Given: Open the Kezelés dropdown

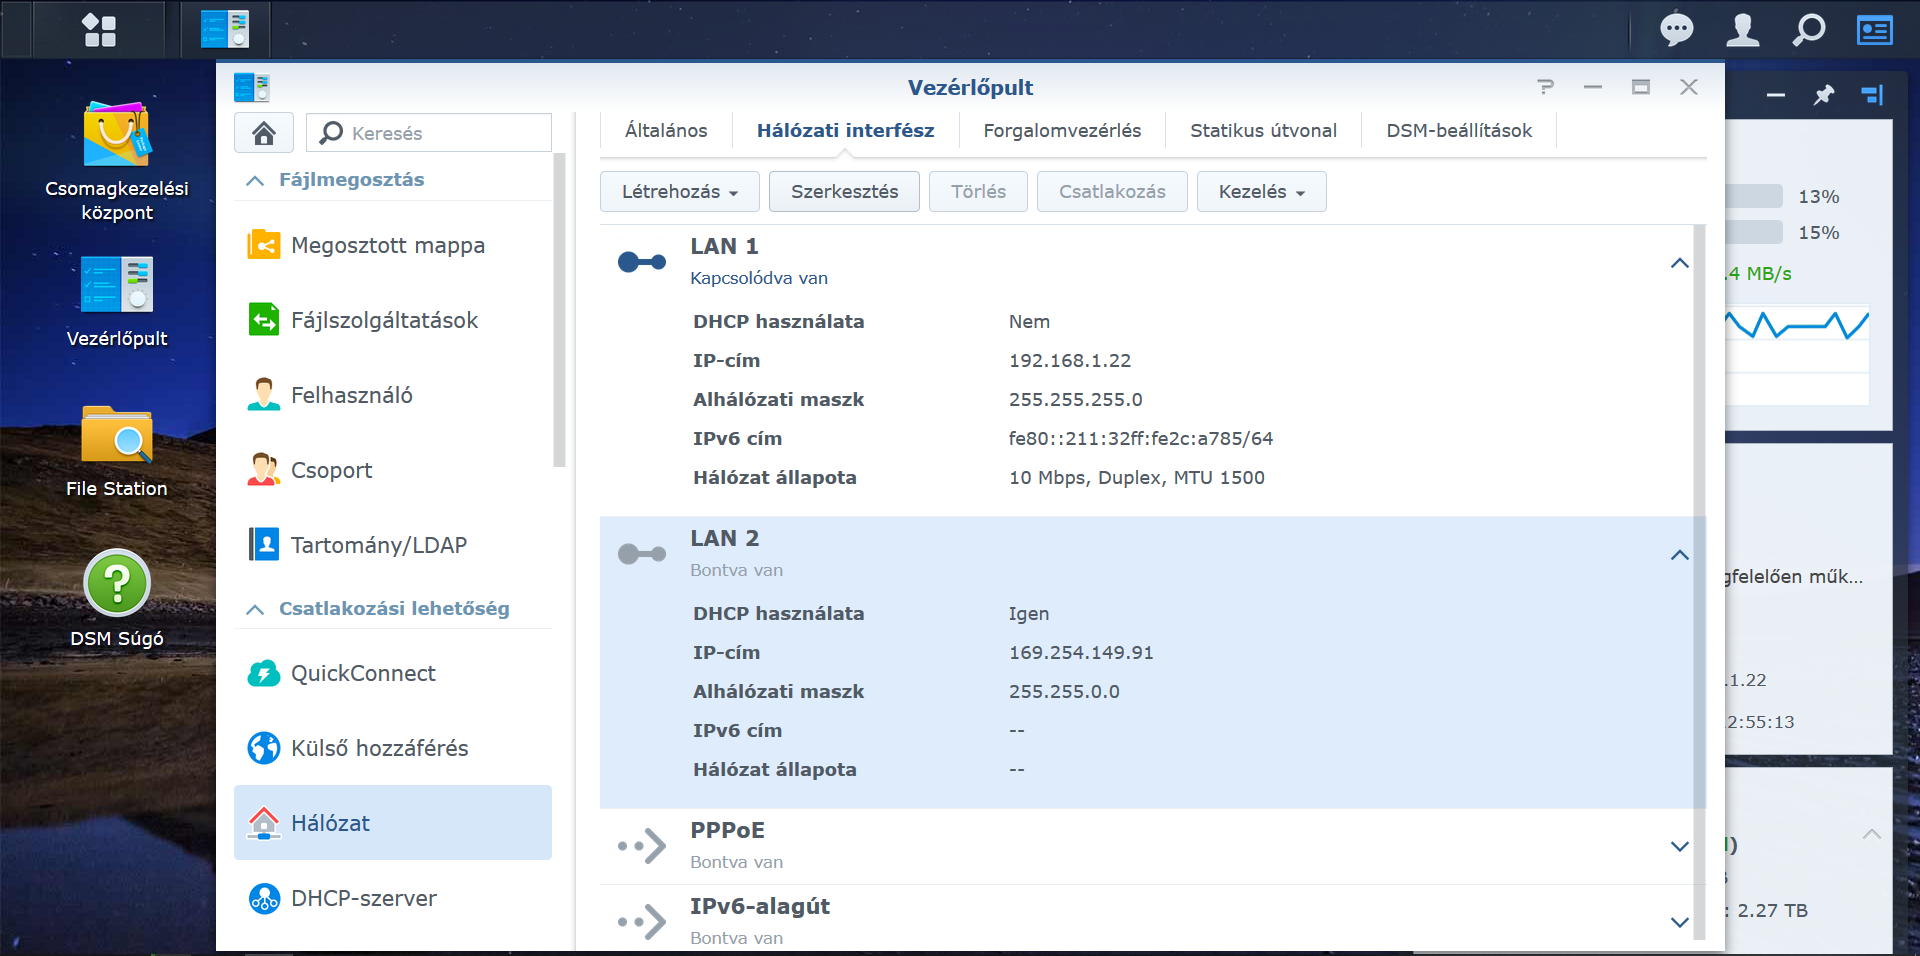Looking at the screenshot, I should pyautogui.click(x=1262, y=191).
